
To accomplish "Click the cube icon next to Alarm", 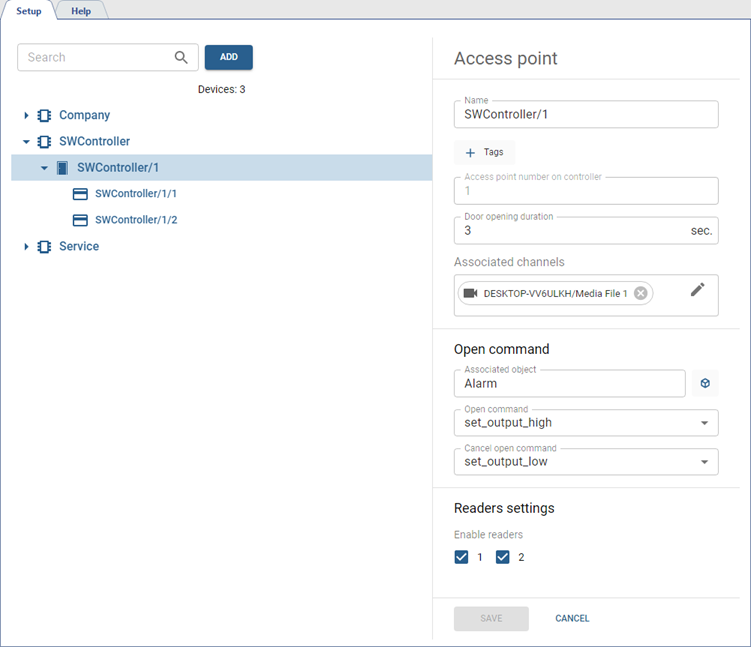I will tap(705, 383).
